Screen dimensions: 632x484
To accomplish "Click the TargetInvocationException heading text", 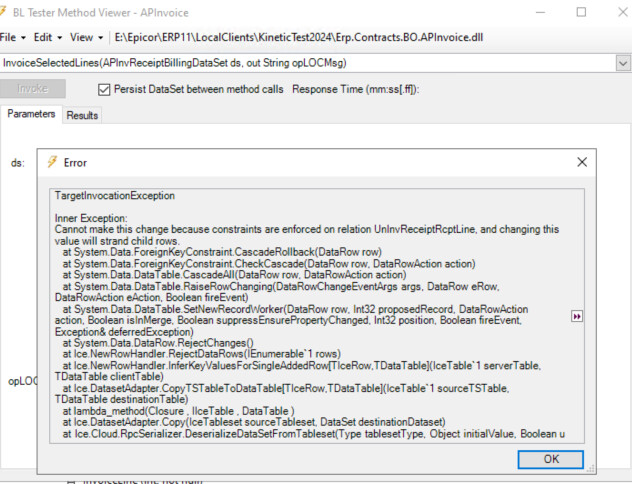I will click(115, 196).
